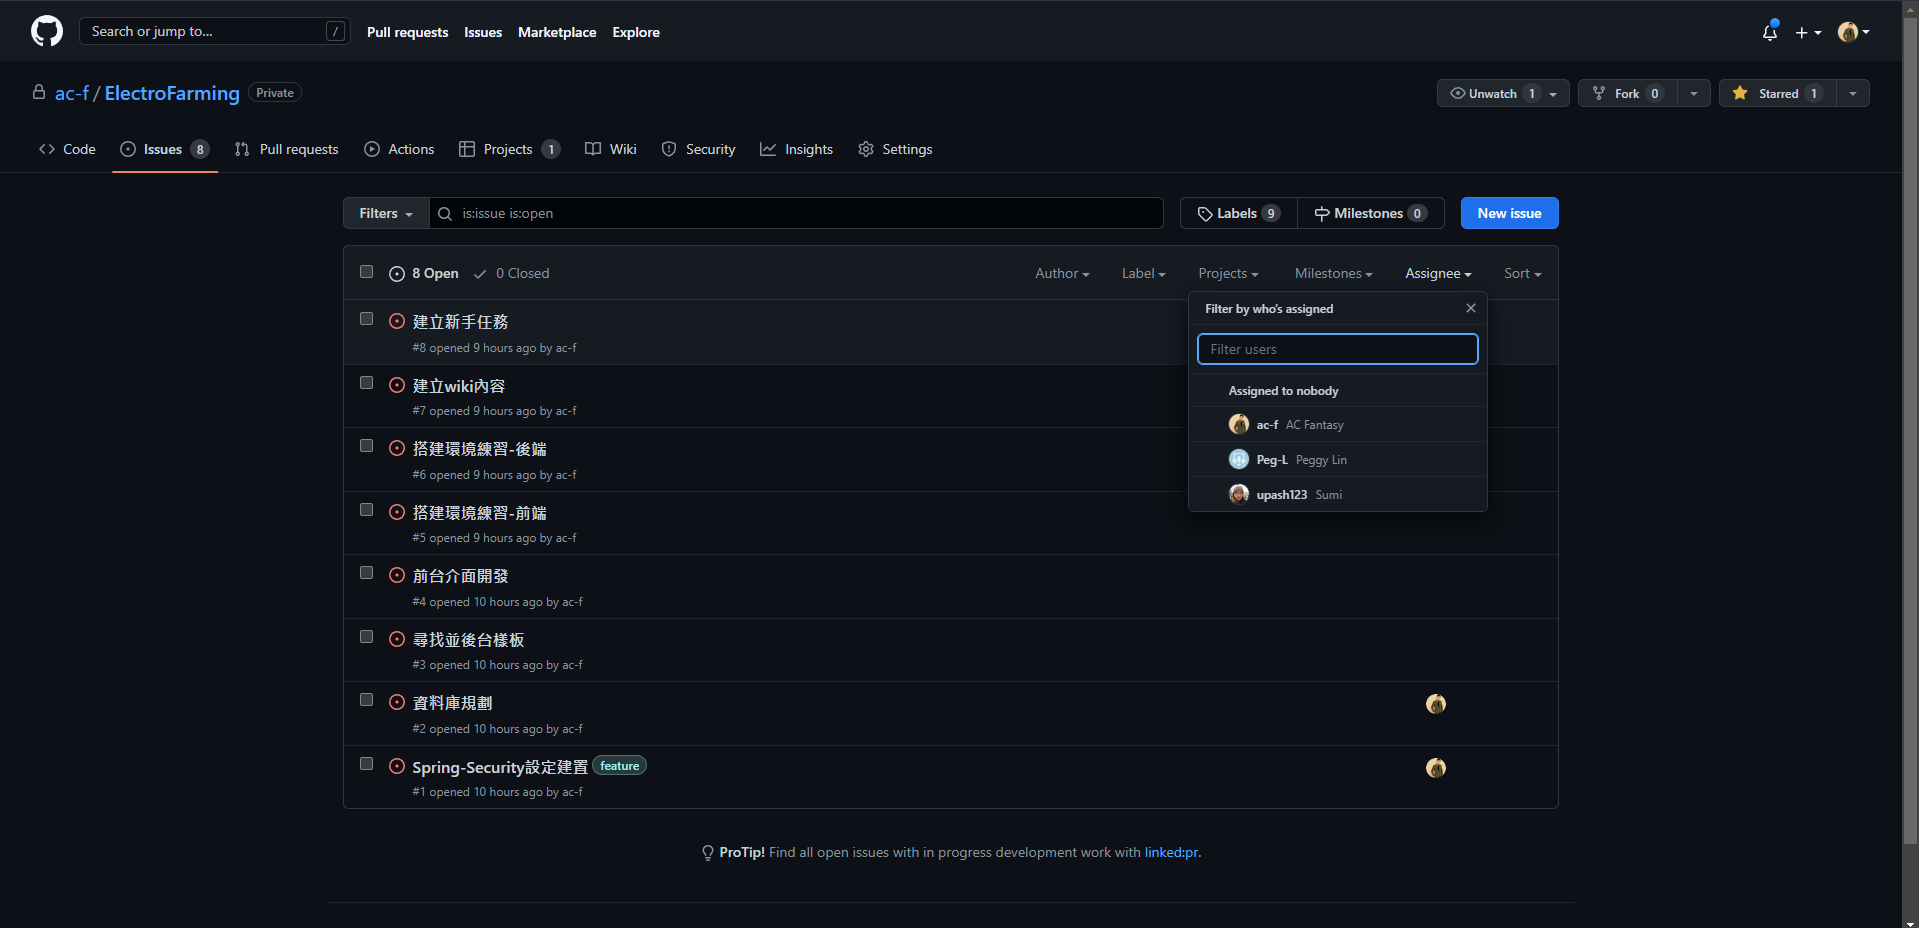
Task: Show closed issues via 0 Closed
Action: tap(512, 273)
